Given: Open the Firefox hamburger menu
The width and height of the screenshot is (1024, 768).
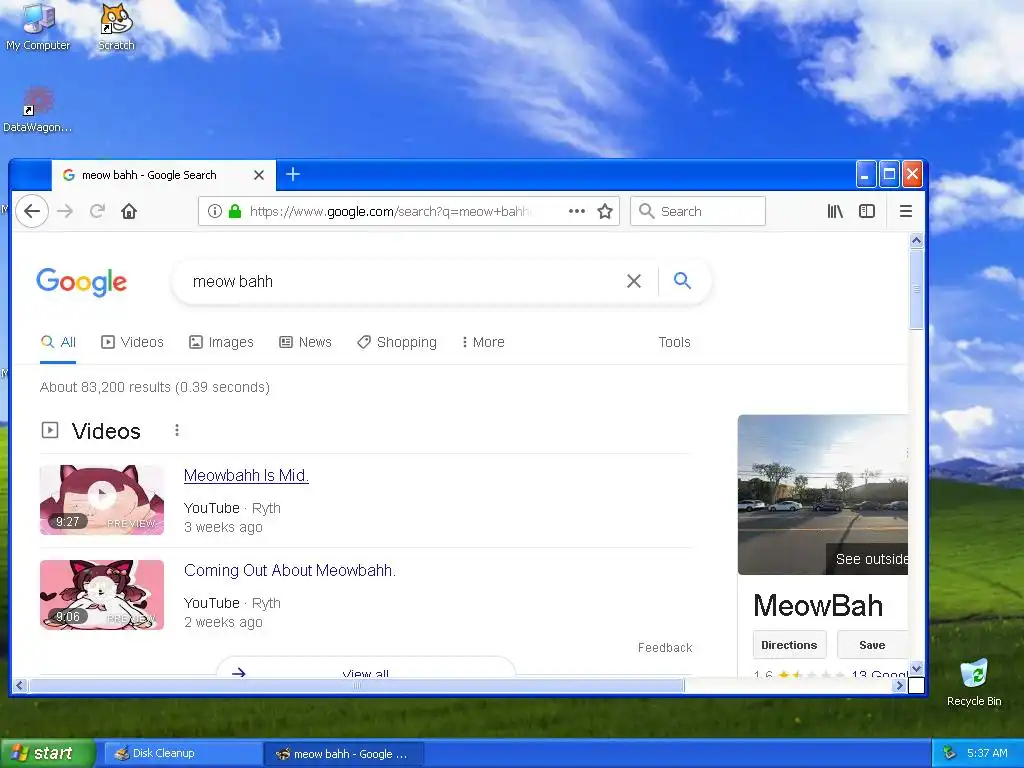Looking at the screenshot, I should [x=906, y=211].
